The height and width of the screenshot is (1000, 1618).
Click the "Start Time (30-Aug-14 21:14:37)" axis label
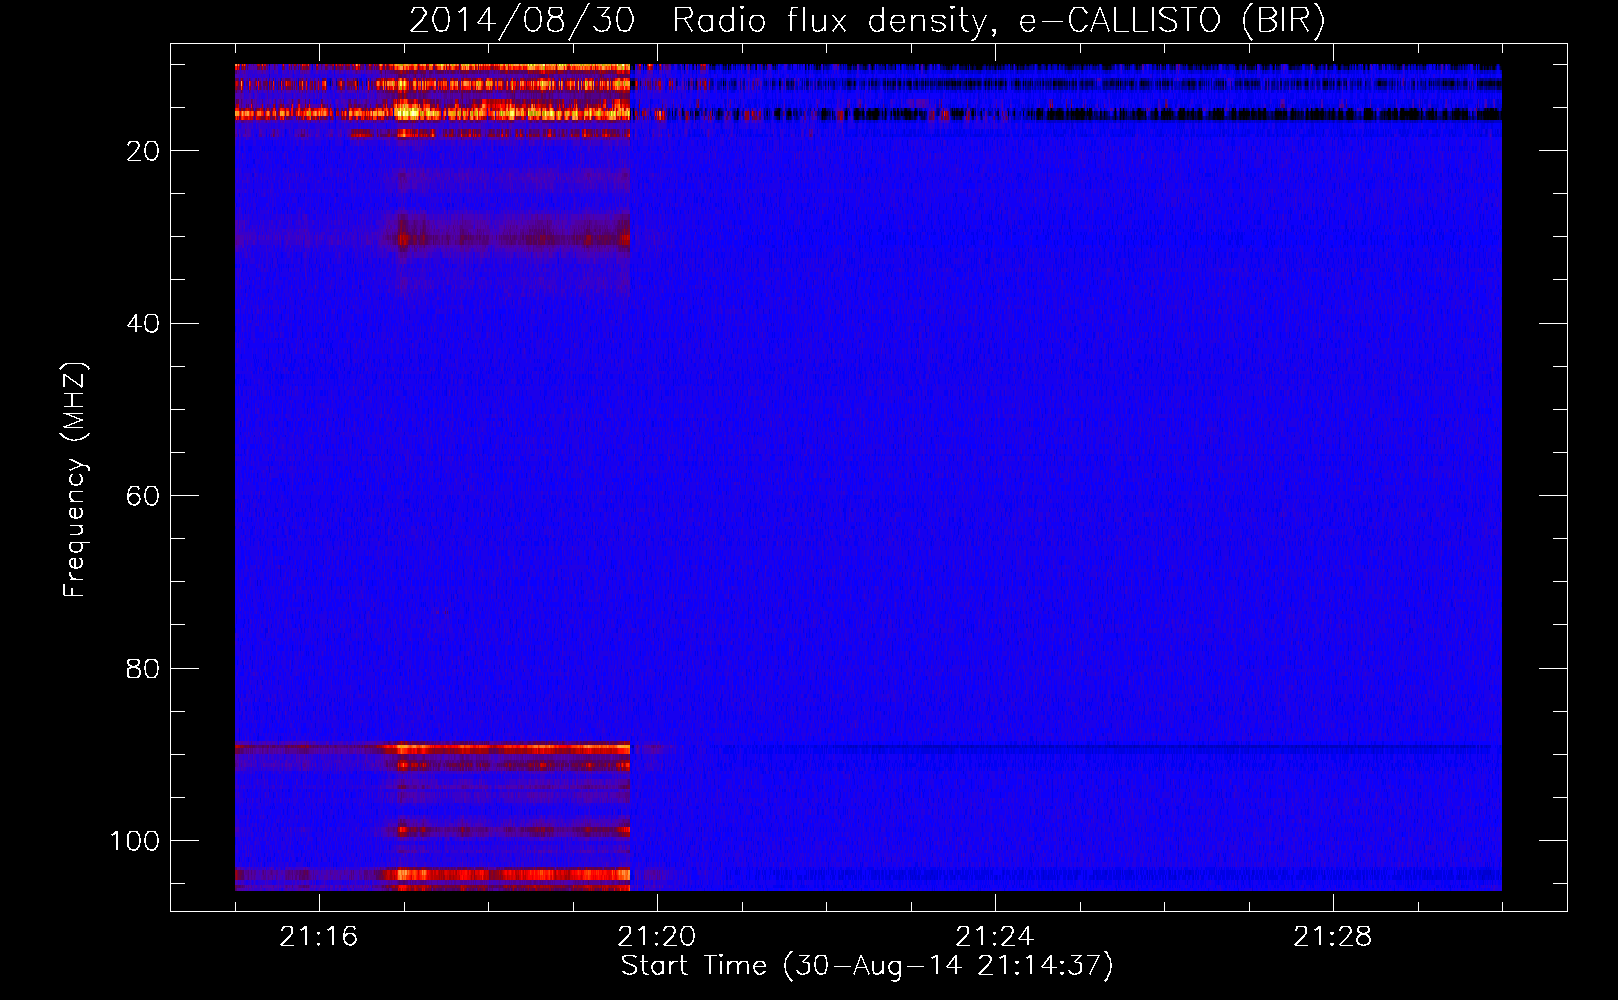867,966
